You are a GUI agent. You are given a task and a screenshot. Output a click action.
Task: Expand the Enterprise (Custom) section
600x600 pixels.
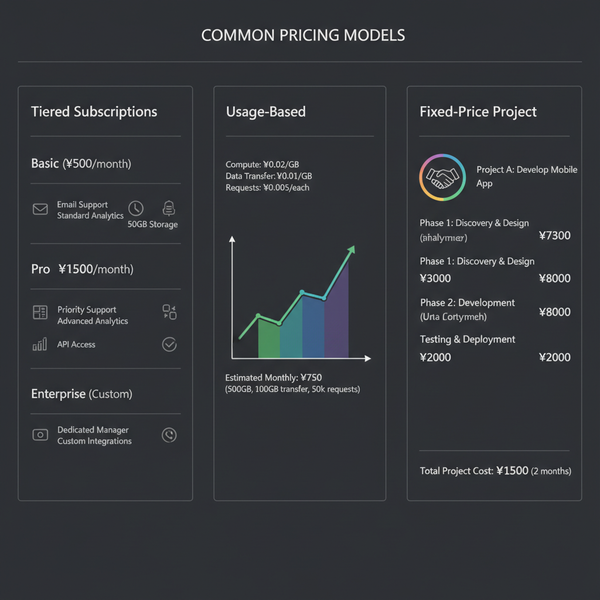82,394
